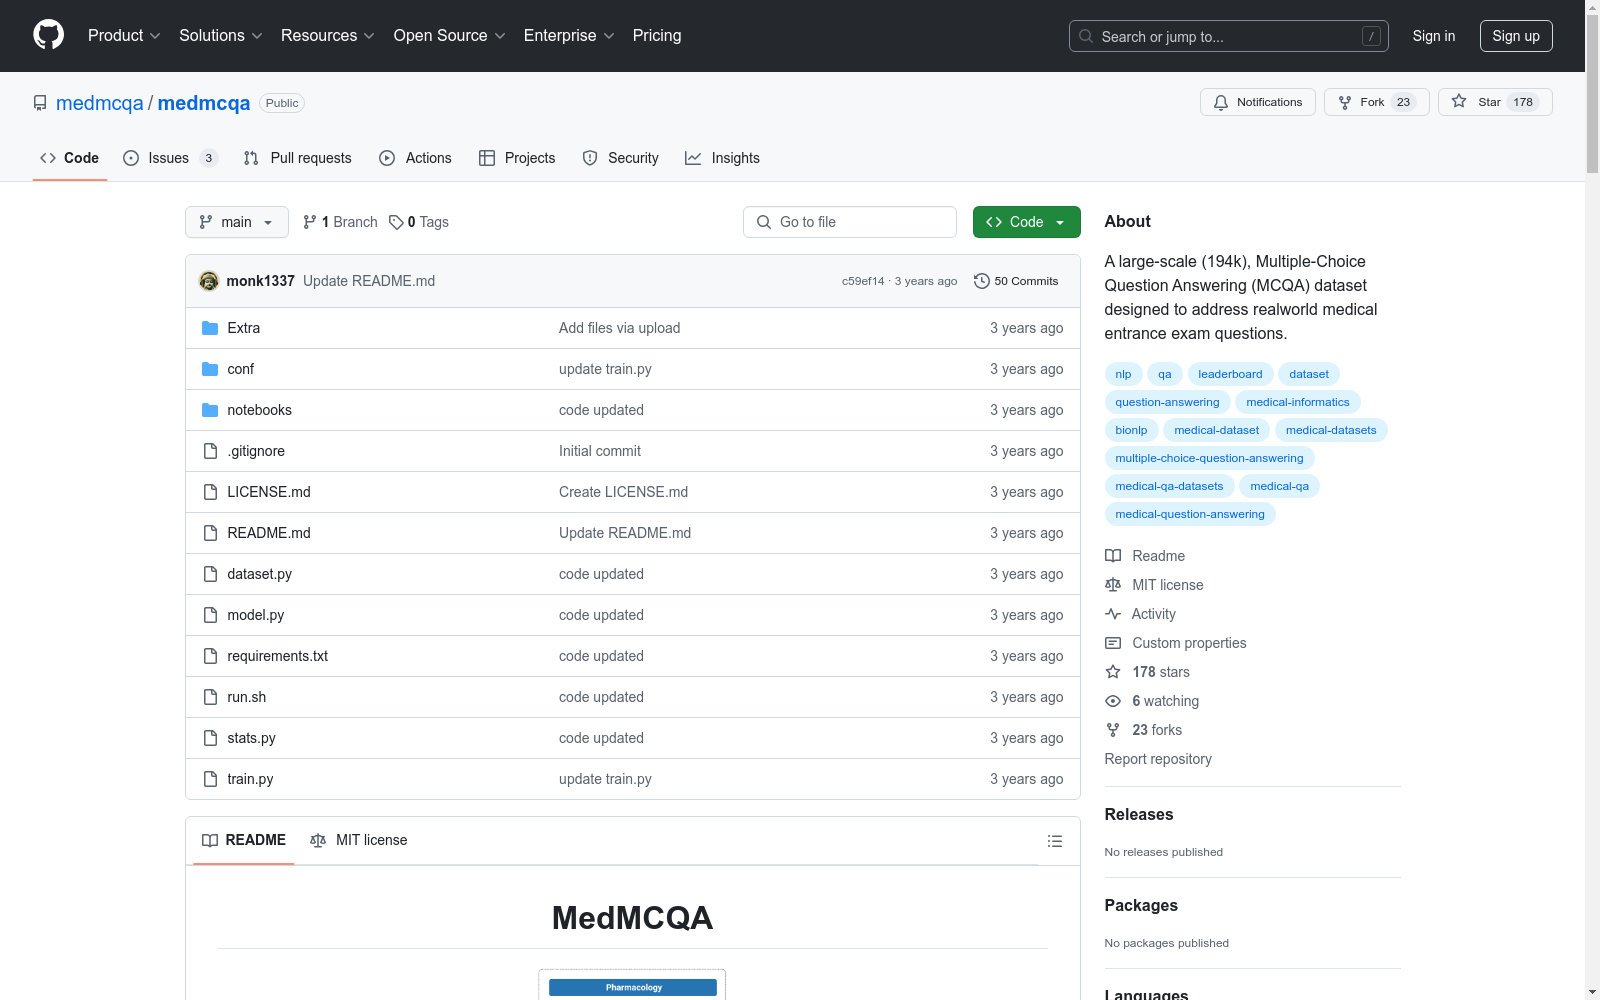Click the c59ef14 commit hash
The width and height of the screenshot is (1600, 1000).
point(863,281)
